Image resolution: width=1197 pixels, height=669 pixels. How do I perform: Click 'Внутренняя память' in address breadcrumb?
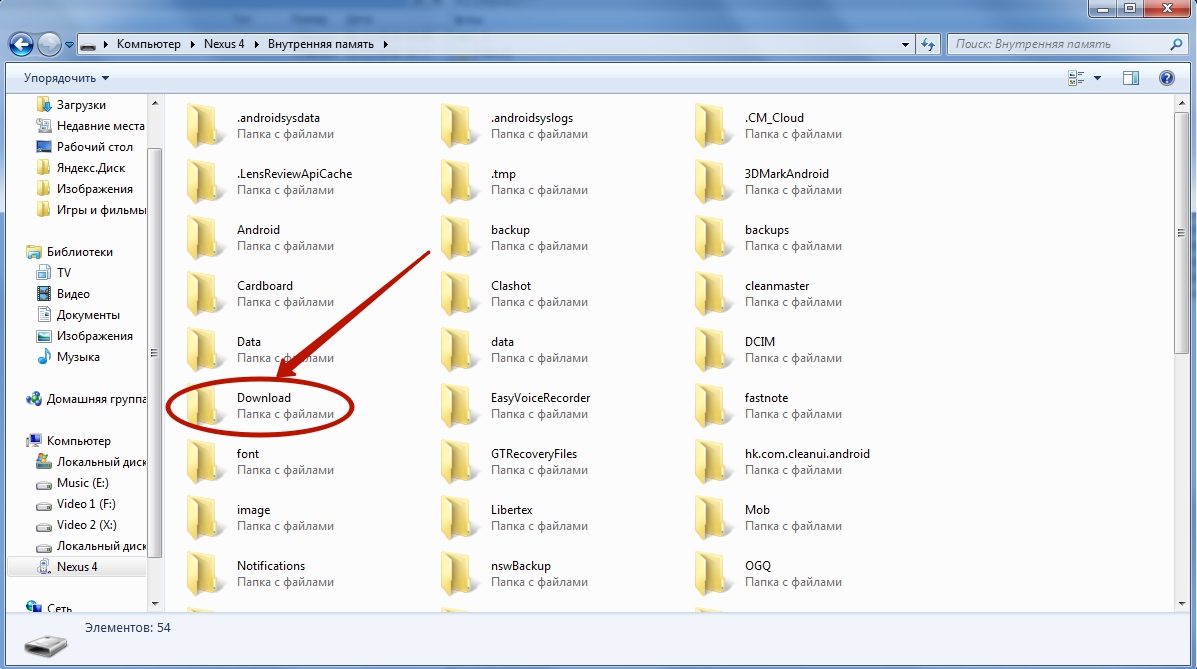[321, 44]
